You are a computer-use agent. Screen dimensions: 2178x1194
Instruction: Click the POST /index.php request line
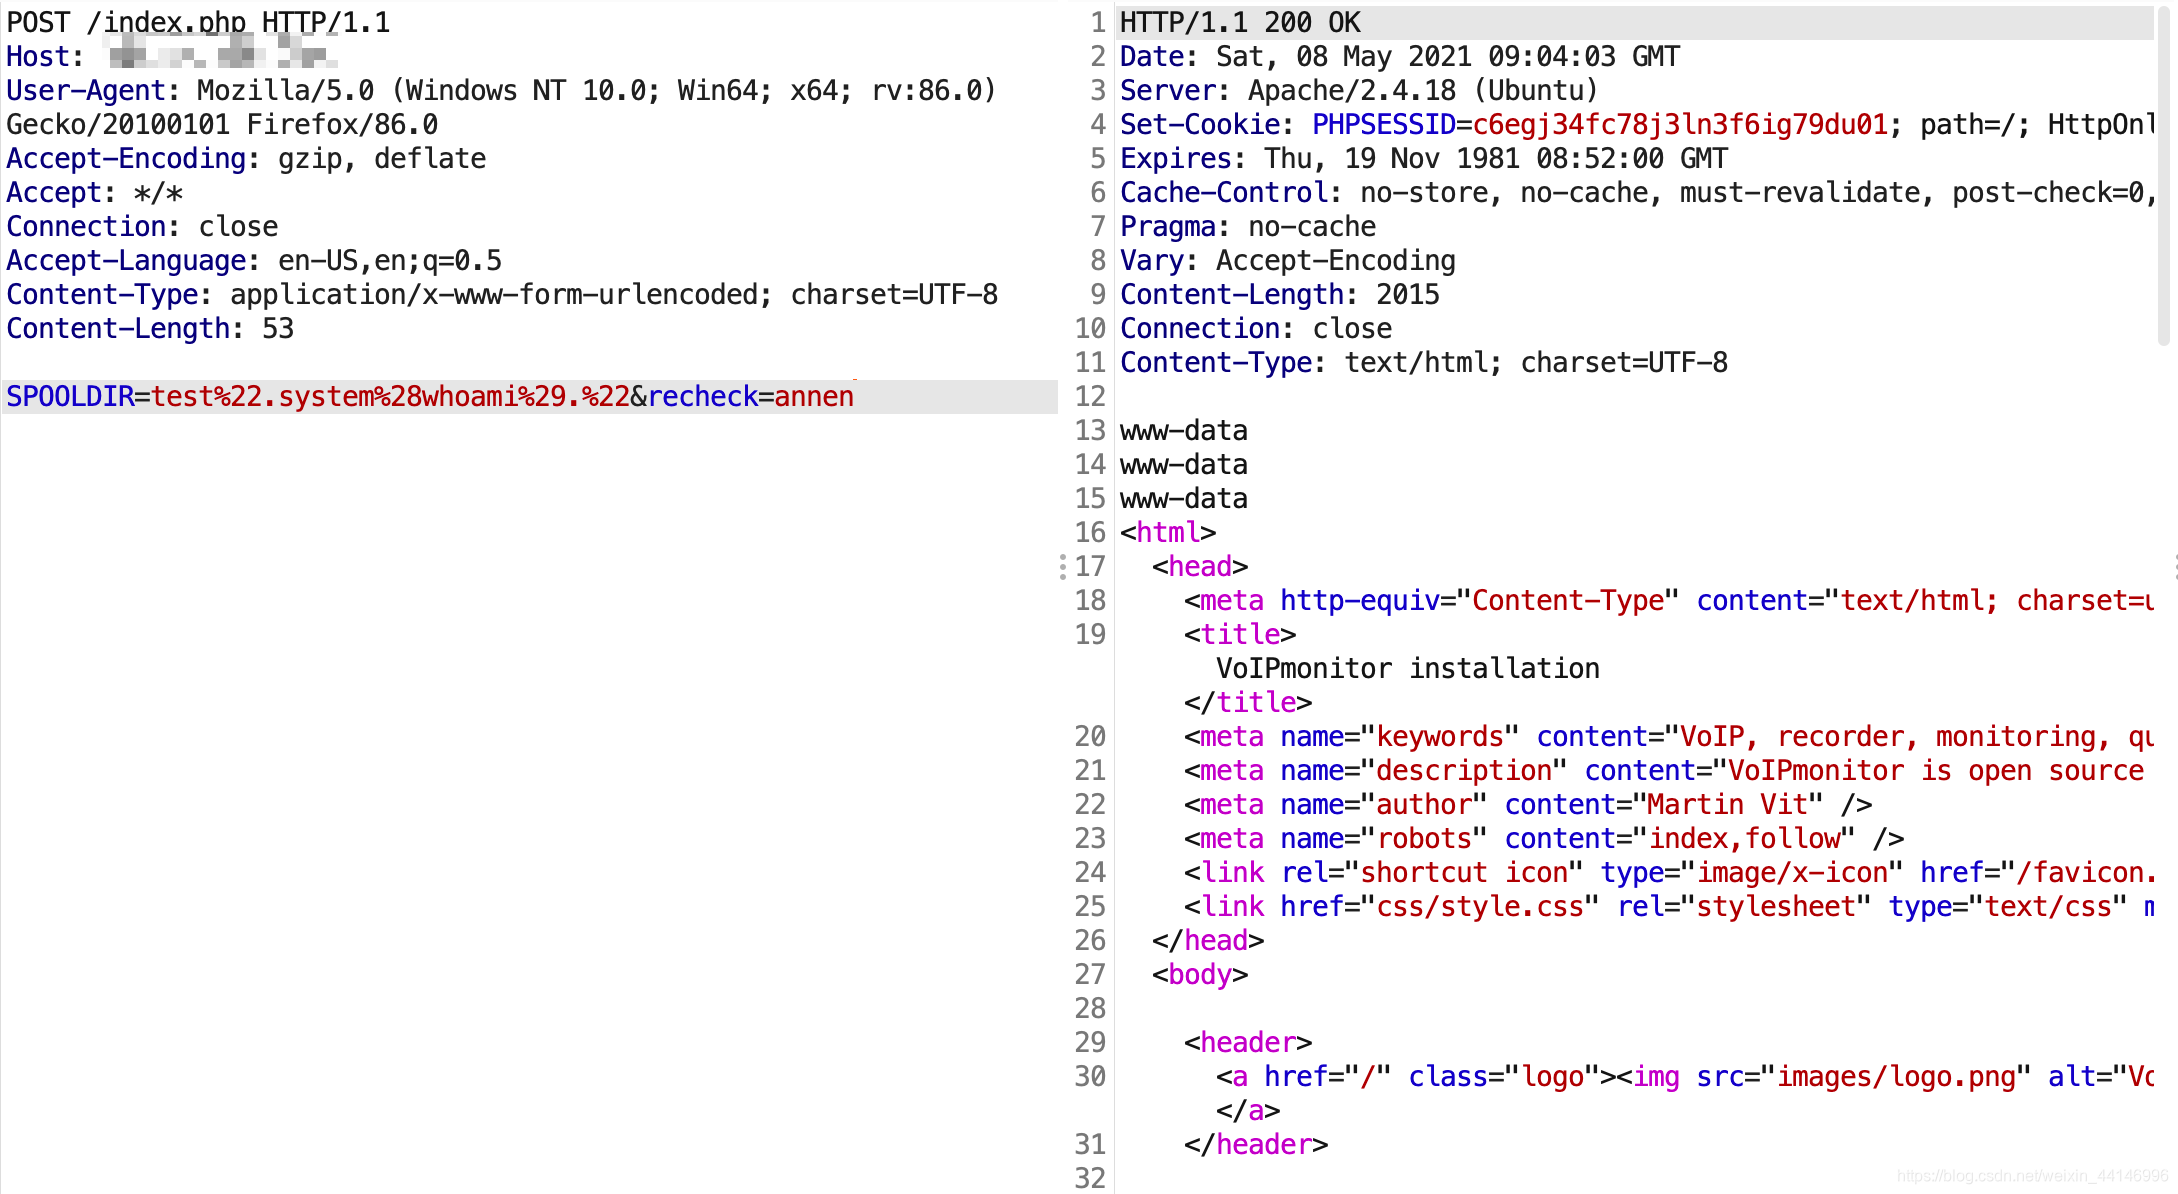click(x=198, y=22)
